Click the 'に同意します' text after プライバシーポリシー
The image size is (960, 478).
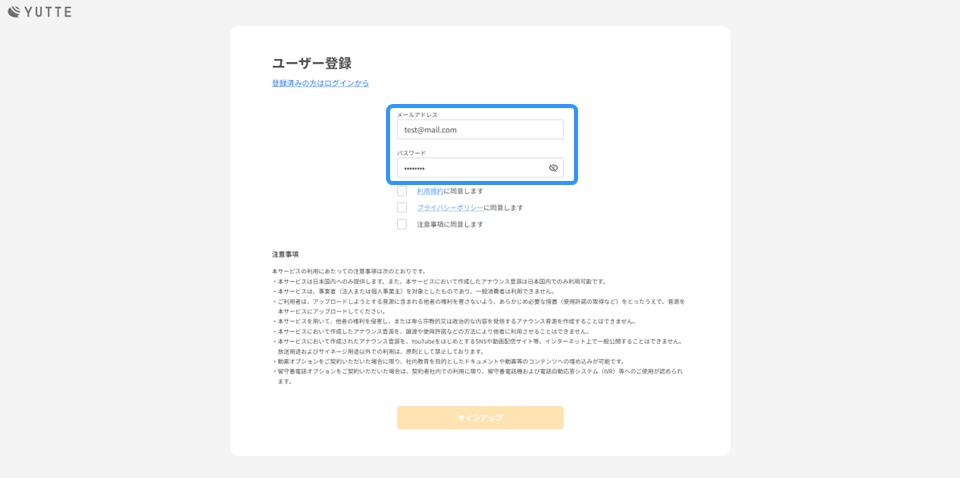pos(504,207)
